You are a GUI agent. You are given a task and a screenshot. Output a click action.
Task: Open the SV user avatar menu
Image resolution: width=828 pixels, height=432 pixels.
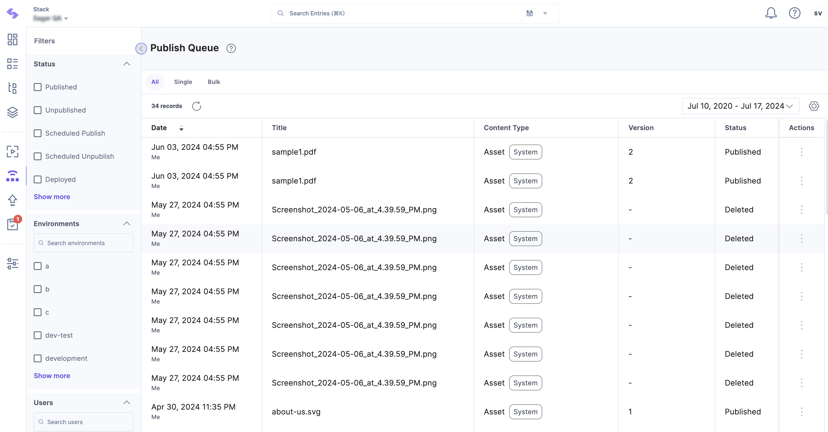(x=817, y=13)
